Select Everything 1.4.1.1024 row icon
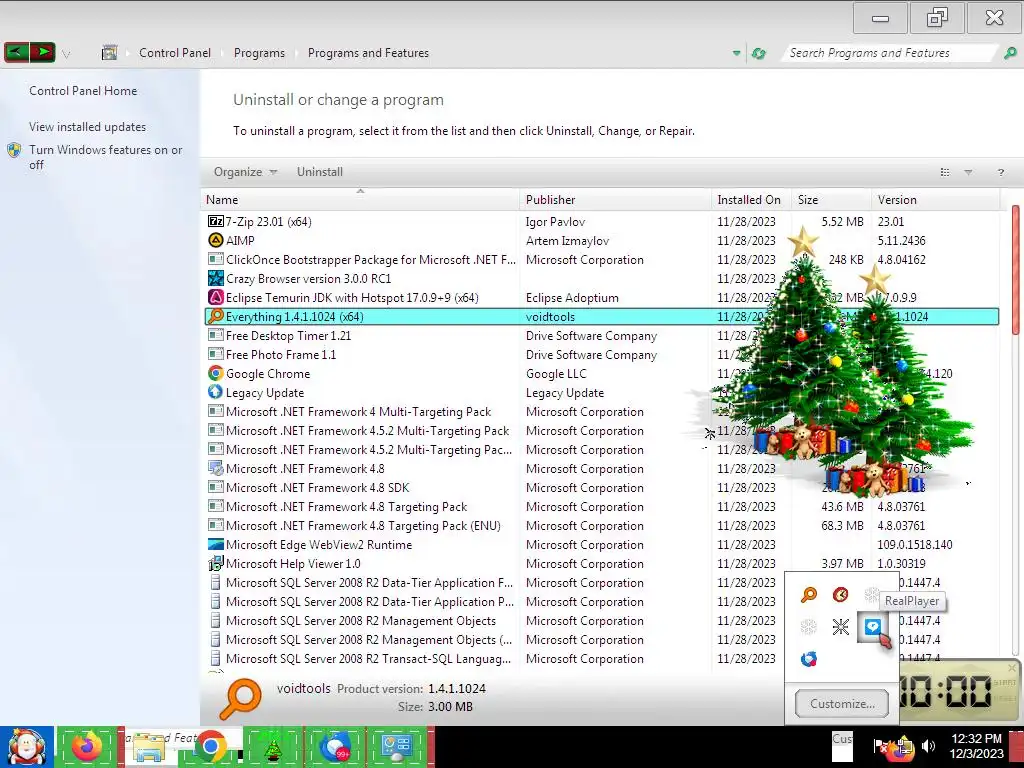1024x768 pixels. tap(216, 316)
